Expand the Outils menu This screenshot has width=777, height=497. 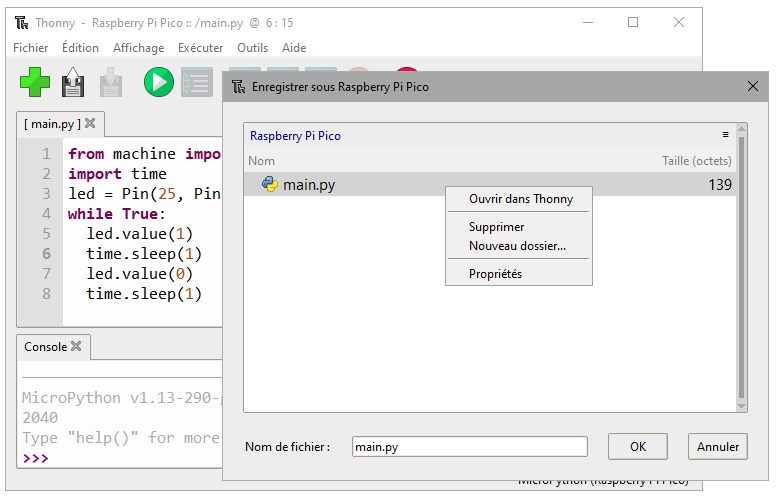[x=252, y=48]
